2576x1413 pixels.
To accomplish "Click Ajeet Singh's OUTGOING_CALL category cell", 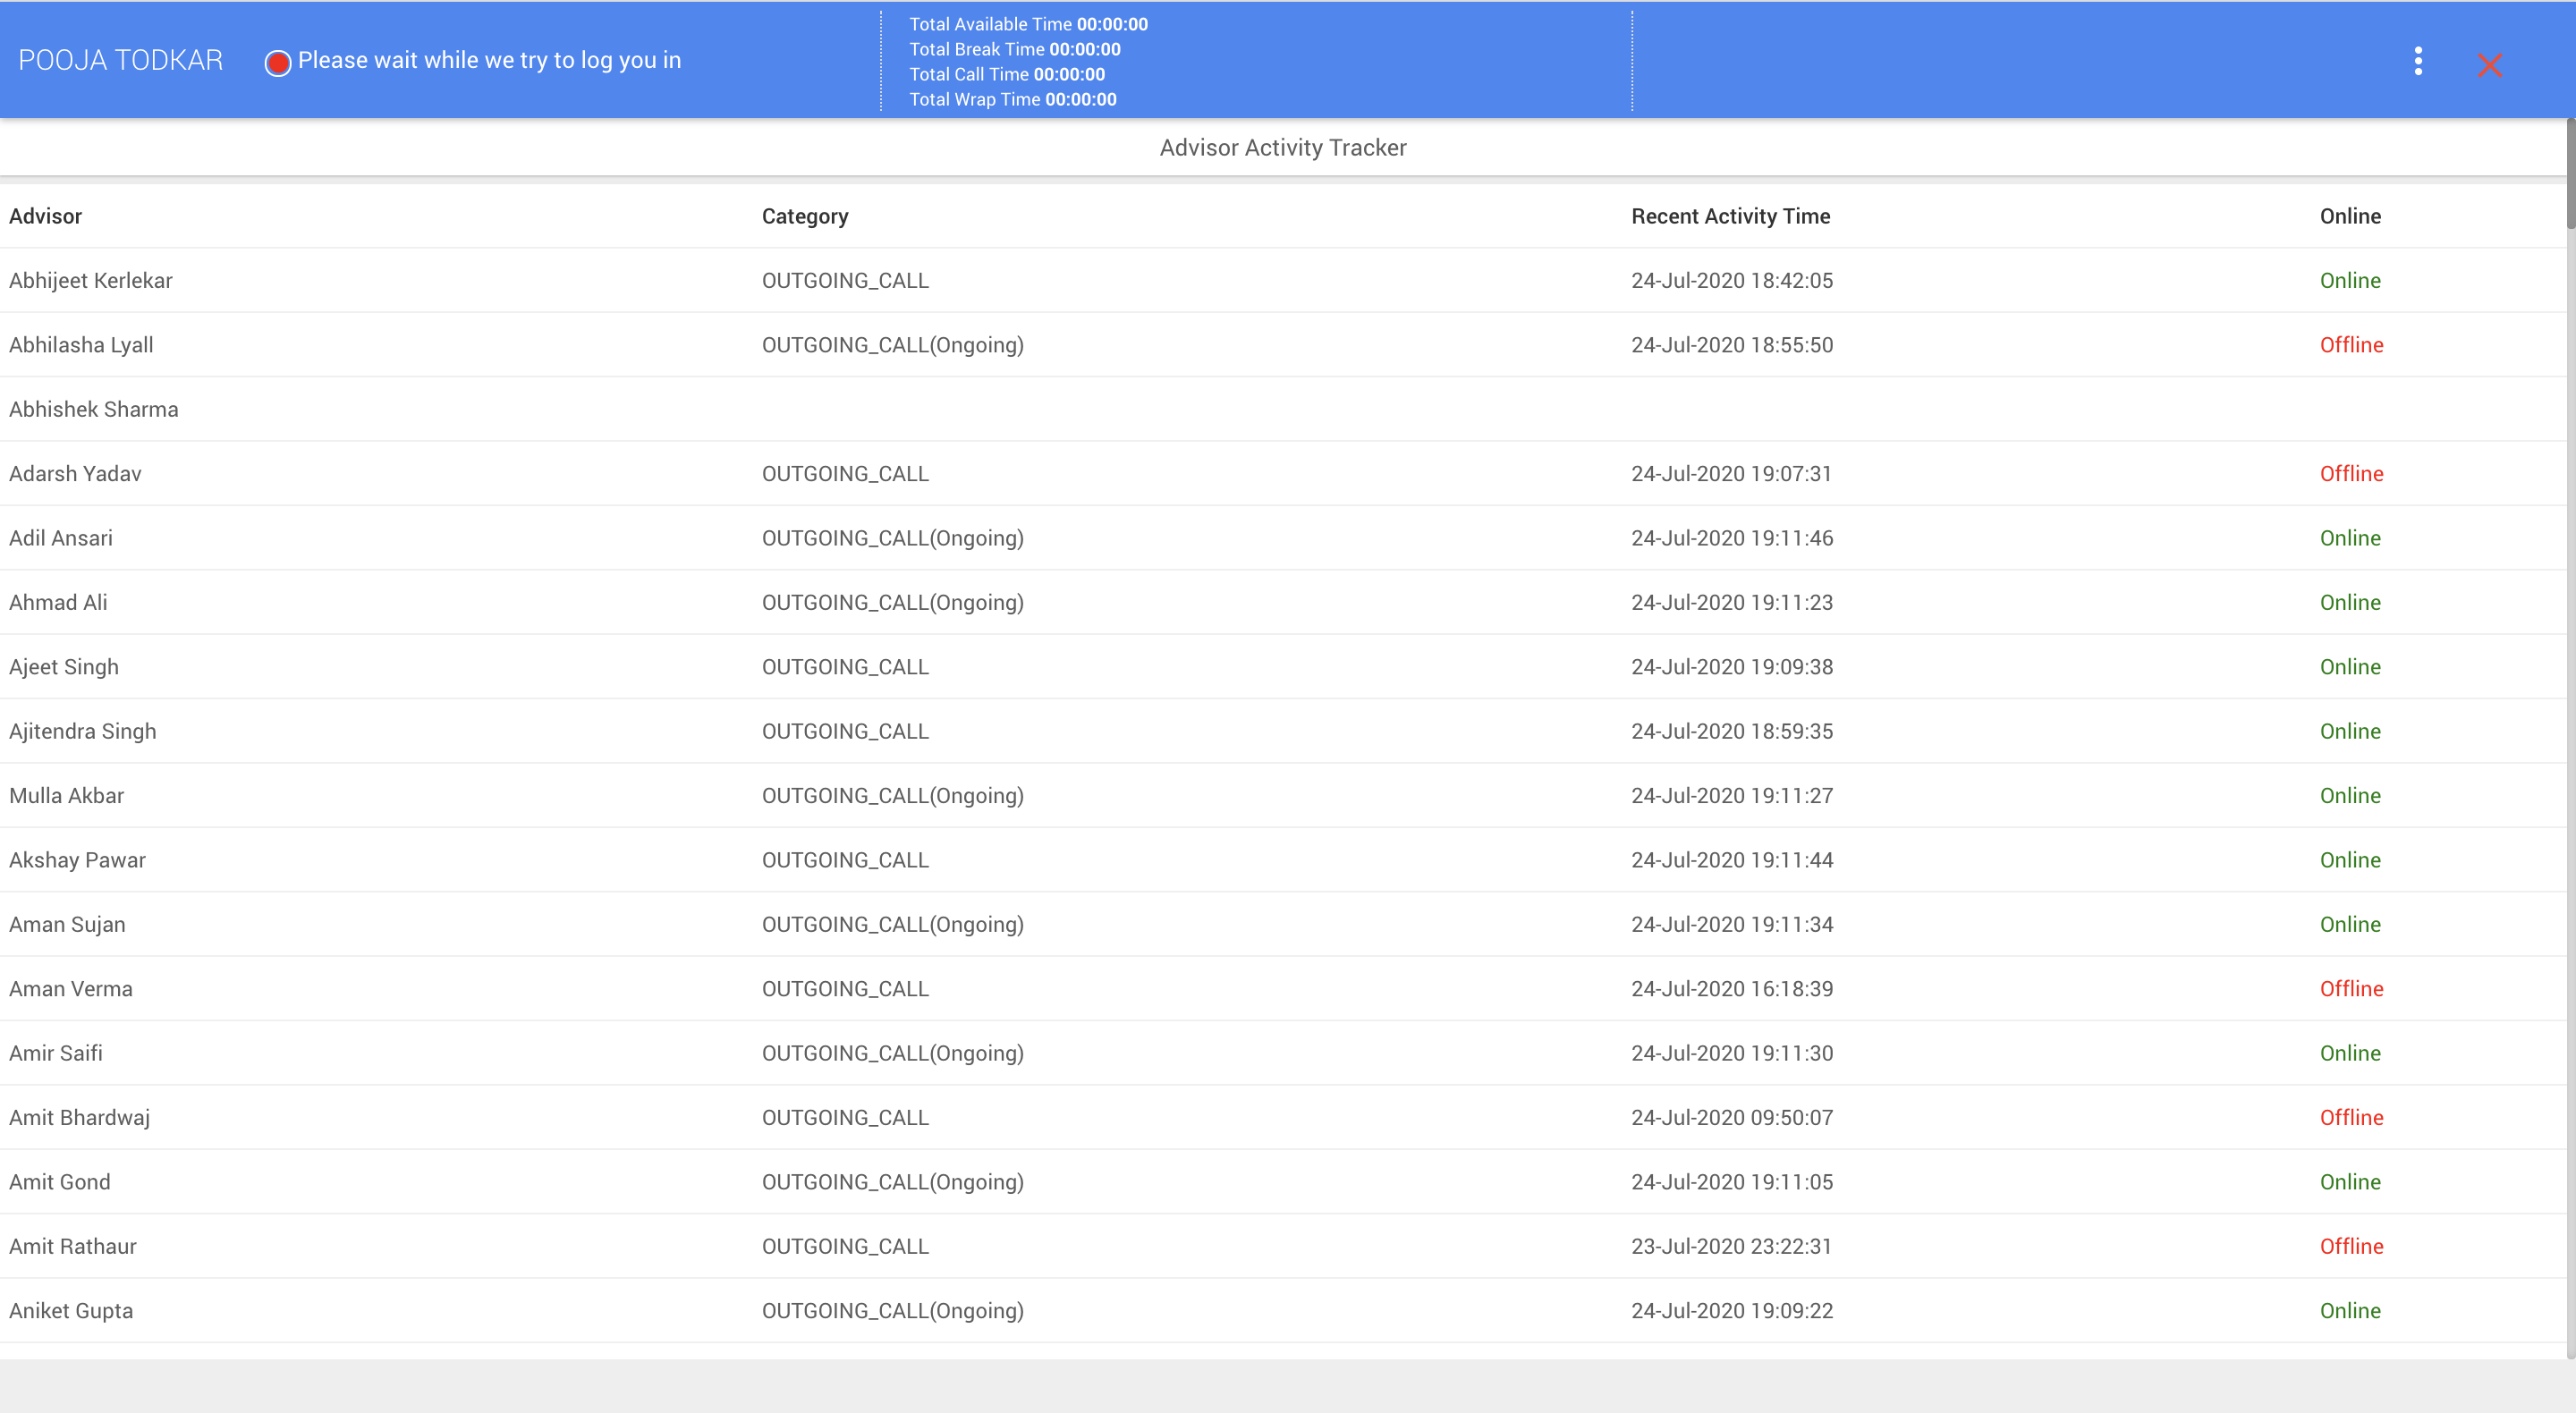I will (846, 667).
